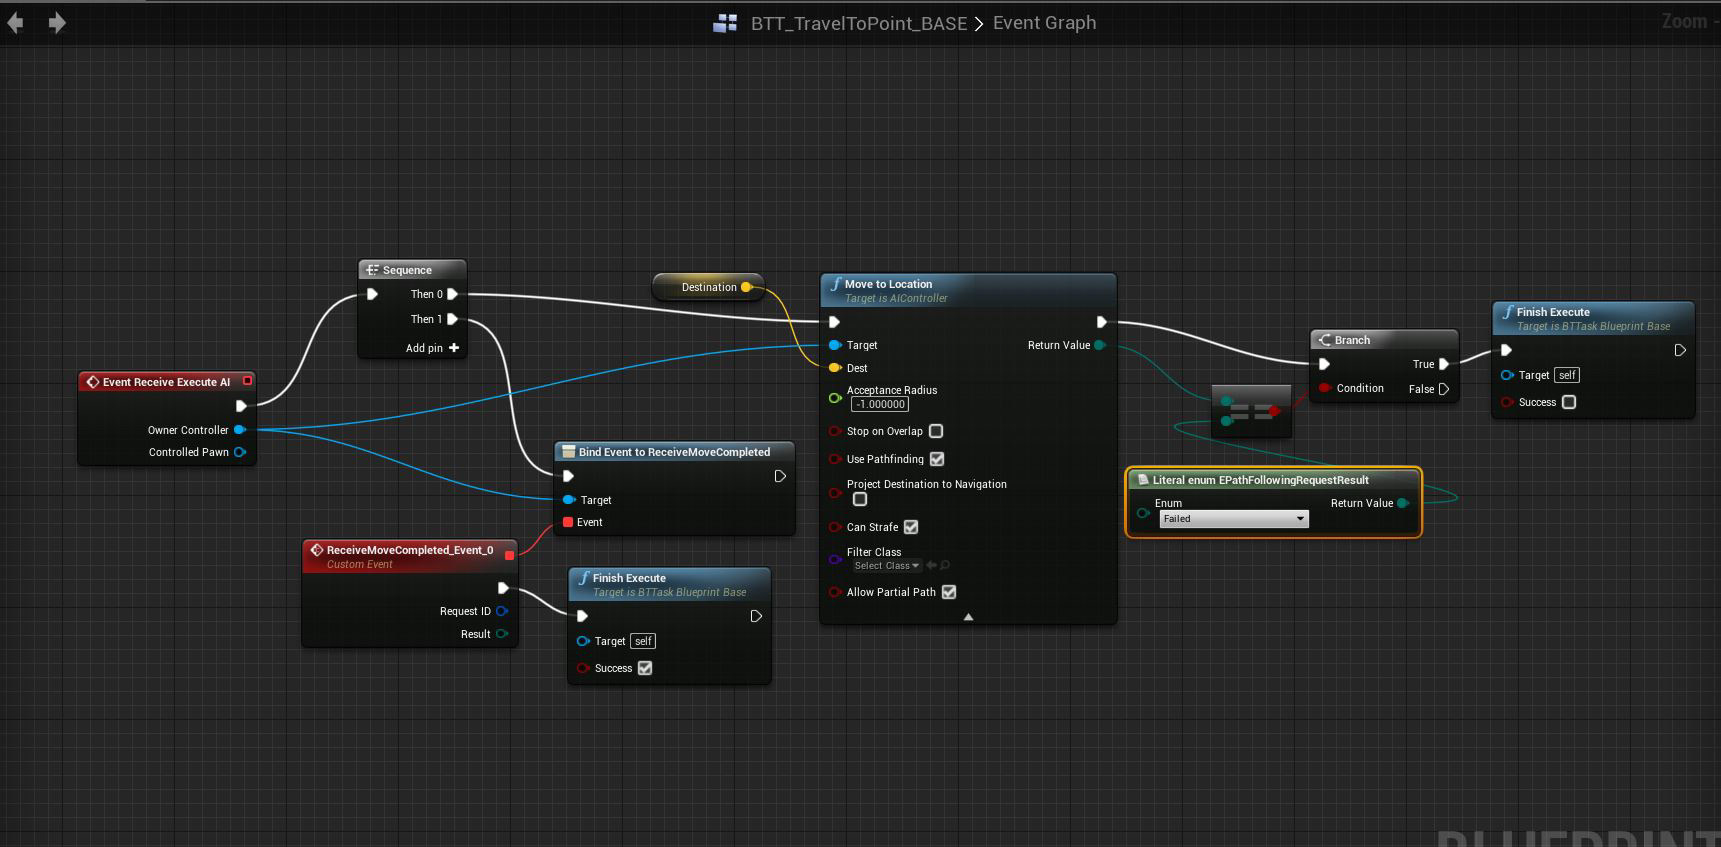The width and height of the screenshot is (1721, 847).
Task: Click the Branch Condition pin
Action: pos(1324,388)
